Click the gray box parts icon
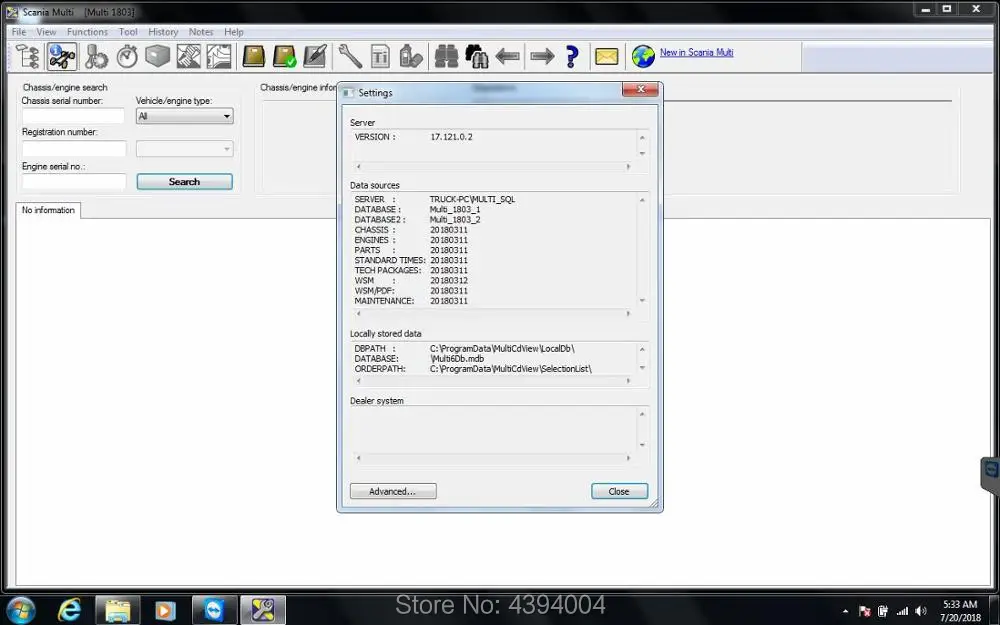The image size is (1000, 625). (x=157, y=56)
